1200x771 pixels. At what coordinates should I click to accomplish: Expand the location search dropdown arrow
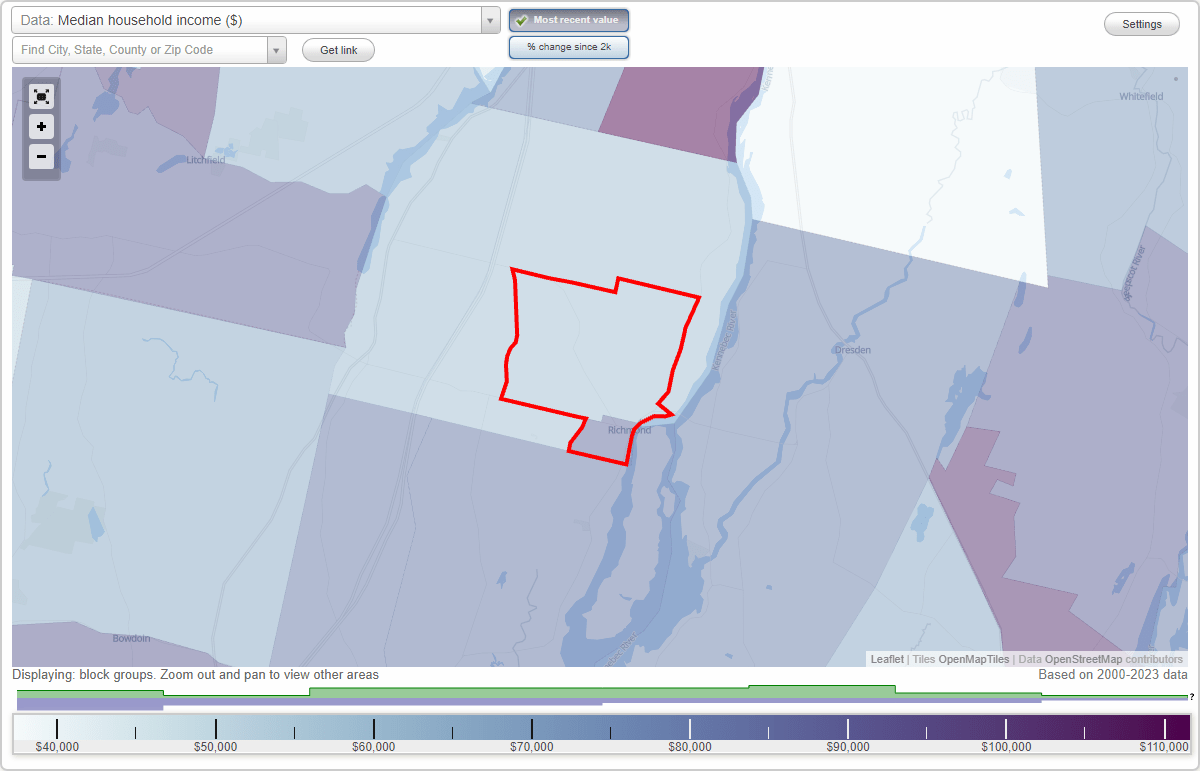[277, 50]
